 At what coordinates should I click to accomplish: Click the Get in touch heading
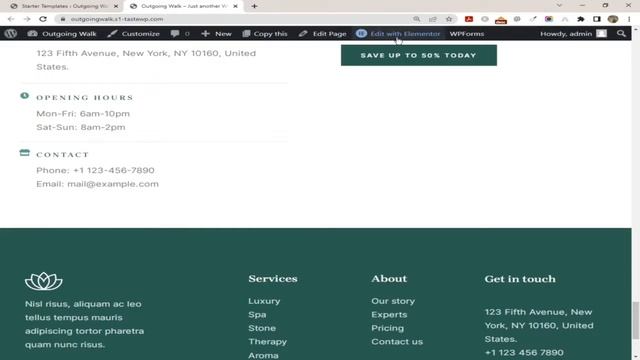click(520, 279)
